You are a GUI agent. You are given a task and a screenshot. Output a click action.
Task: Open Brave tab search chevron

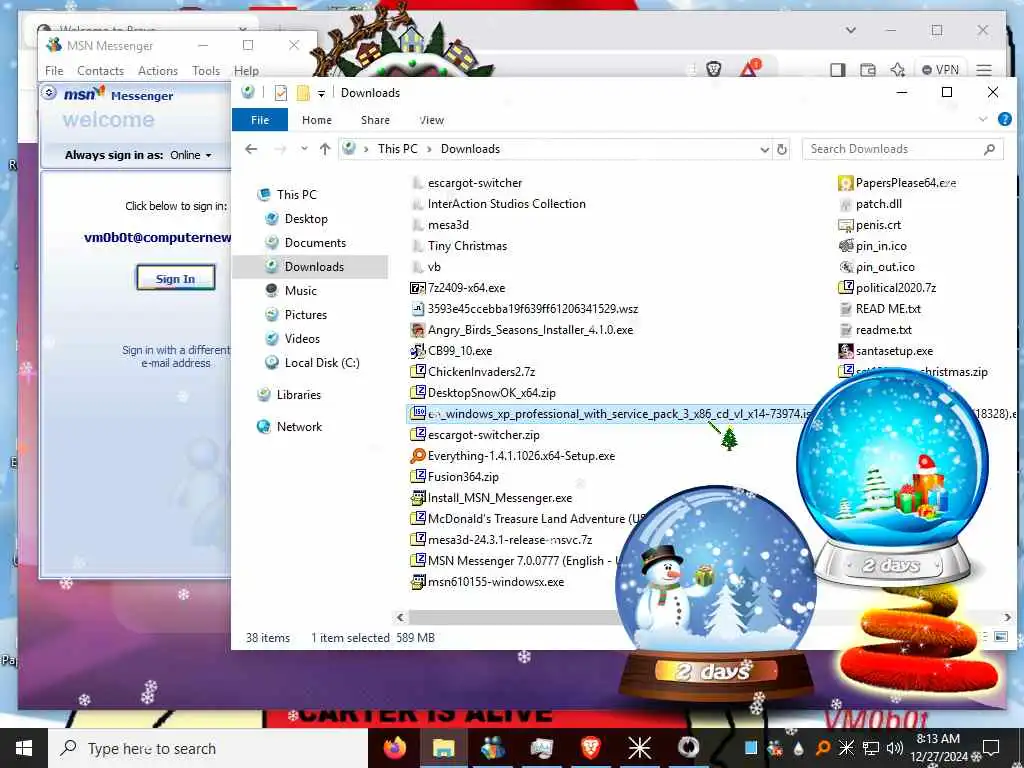coord(850,30)
